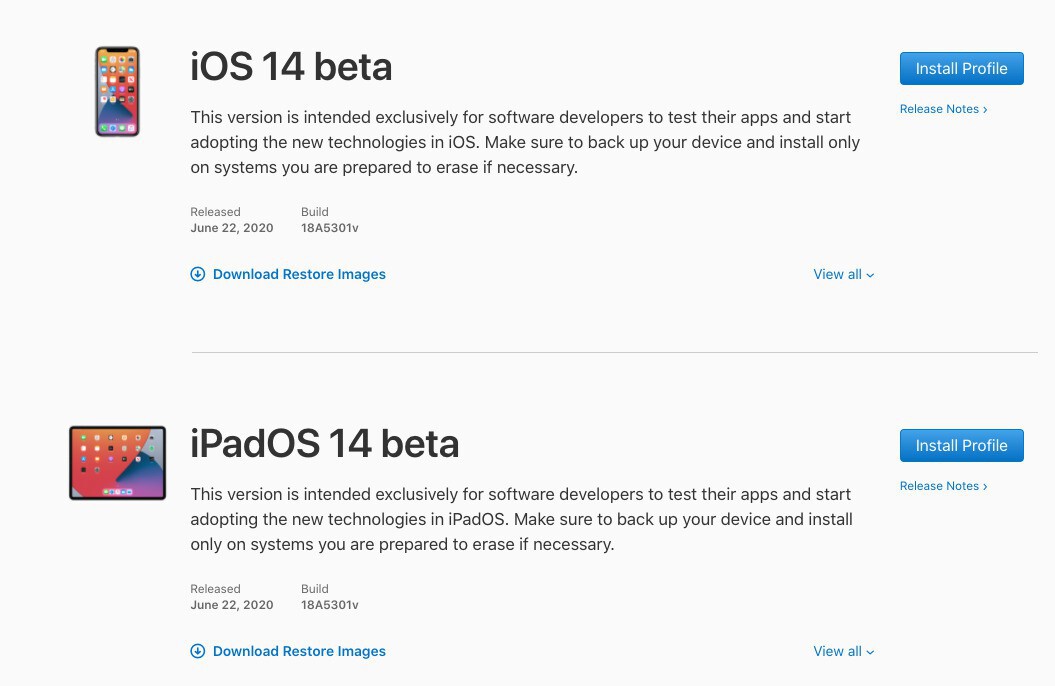Click the iPhone device image
The height and width of the screenshot is (686, 1055).
click(x=117, y=91)
